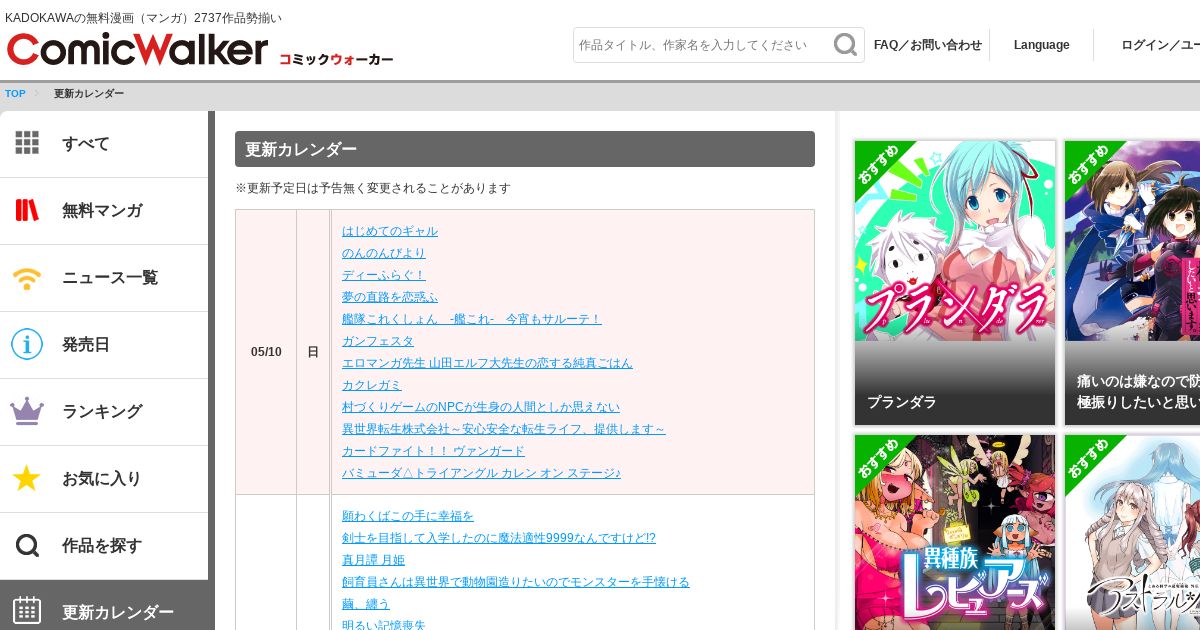The image size is (1200, 630).
Task: Click the grid icon beside すべて
Action: pyautogui.click(x=27, y=143)
